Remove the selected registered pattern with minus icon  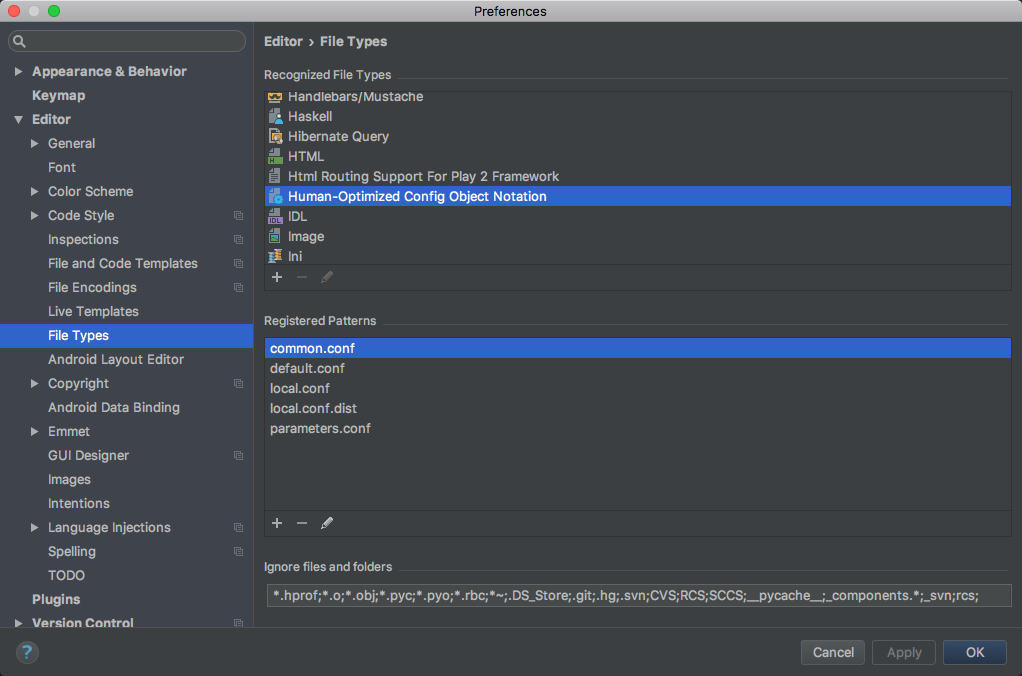(302, 523)
